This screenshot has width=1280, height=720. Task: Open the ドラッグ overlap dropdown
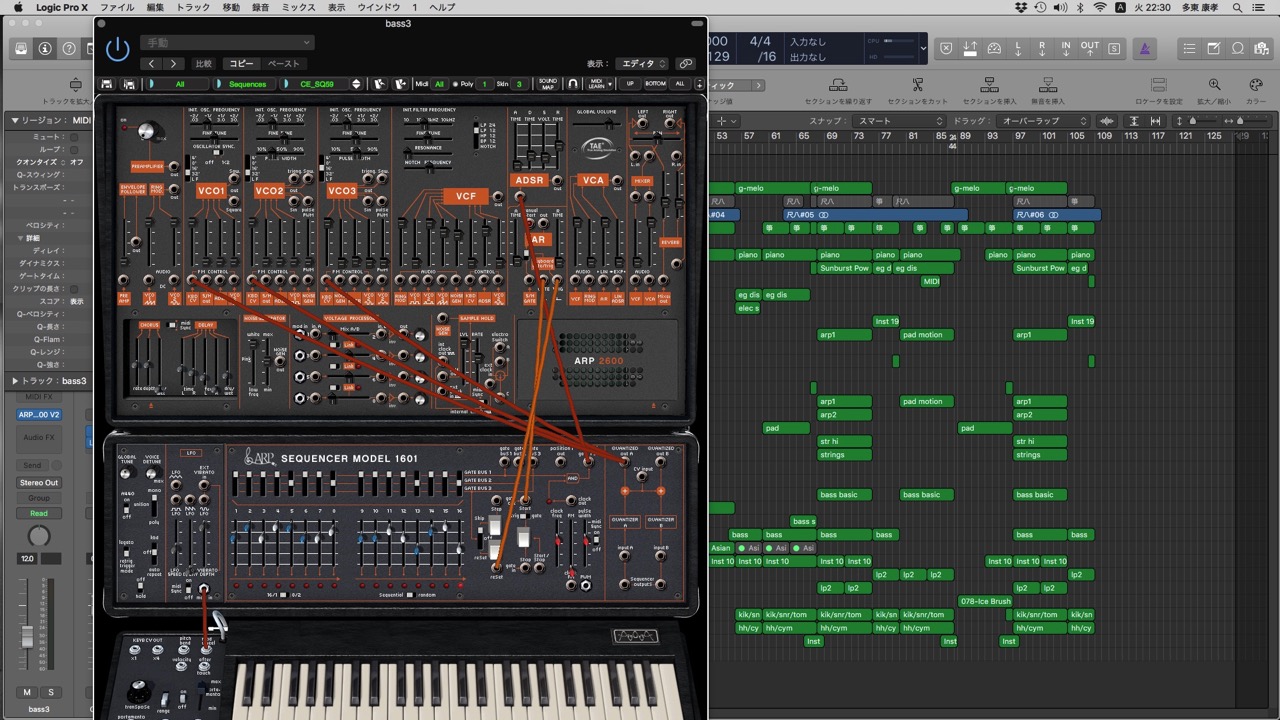click(x=1044, y=121)
